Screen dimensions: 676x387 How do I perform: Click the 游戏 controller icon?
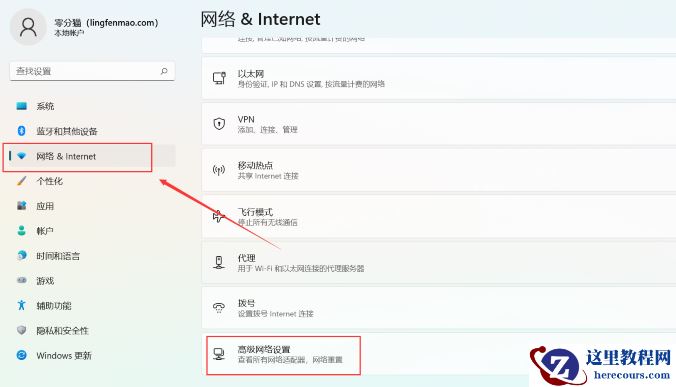pyautogui.click(x=22, y=281)
